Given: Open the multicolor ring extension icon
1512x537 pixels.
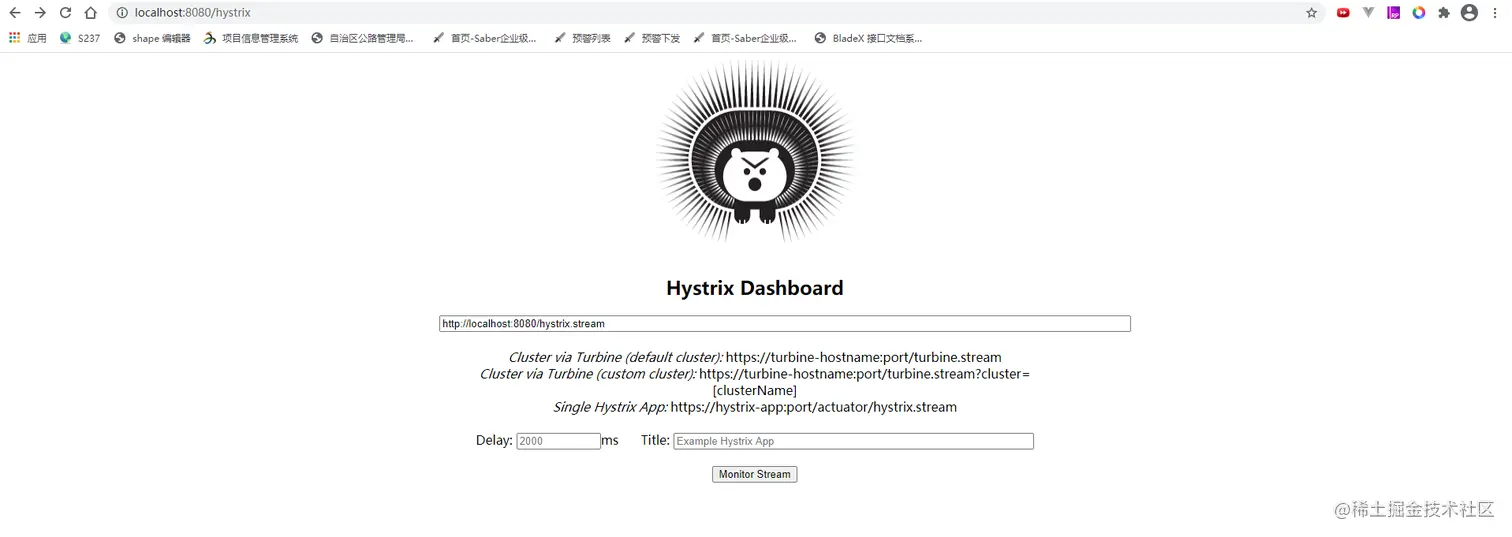Looking at the screenshot, I should (1418, 13).
